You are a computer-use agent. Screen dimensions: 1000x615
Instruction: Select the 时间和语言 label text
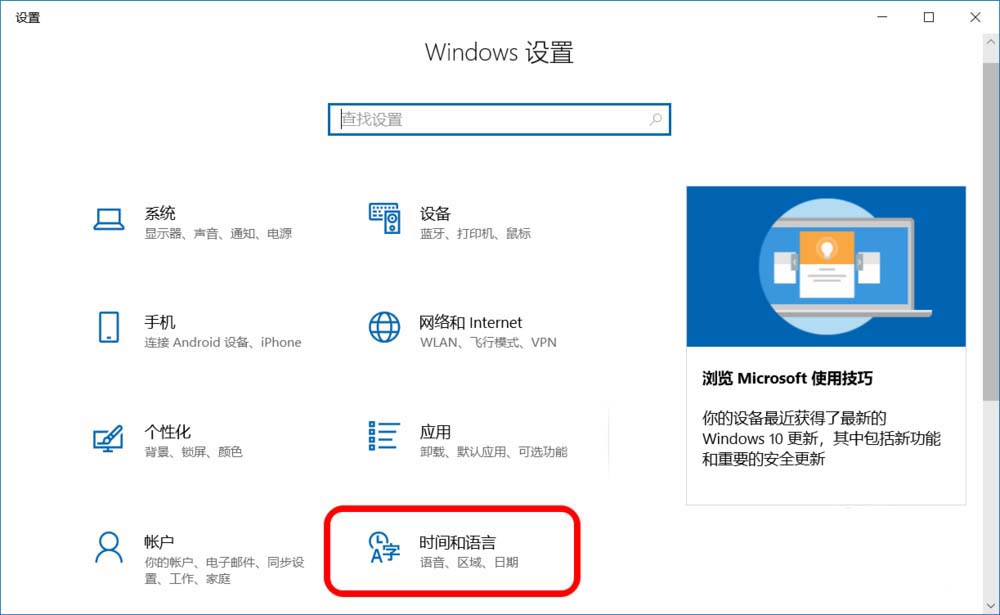pos(457,542)
